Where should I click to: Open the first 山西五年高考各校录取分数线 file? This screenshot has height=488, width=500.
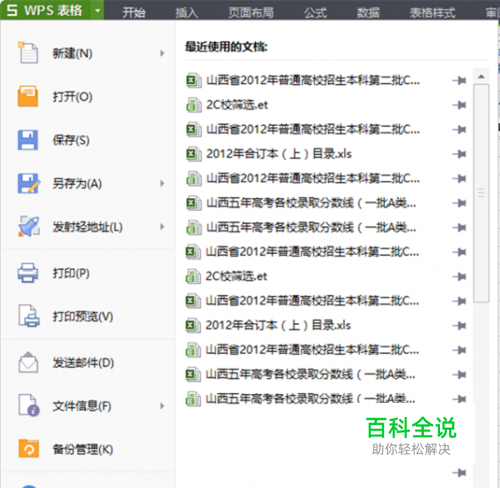click(311, 203)
